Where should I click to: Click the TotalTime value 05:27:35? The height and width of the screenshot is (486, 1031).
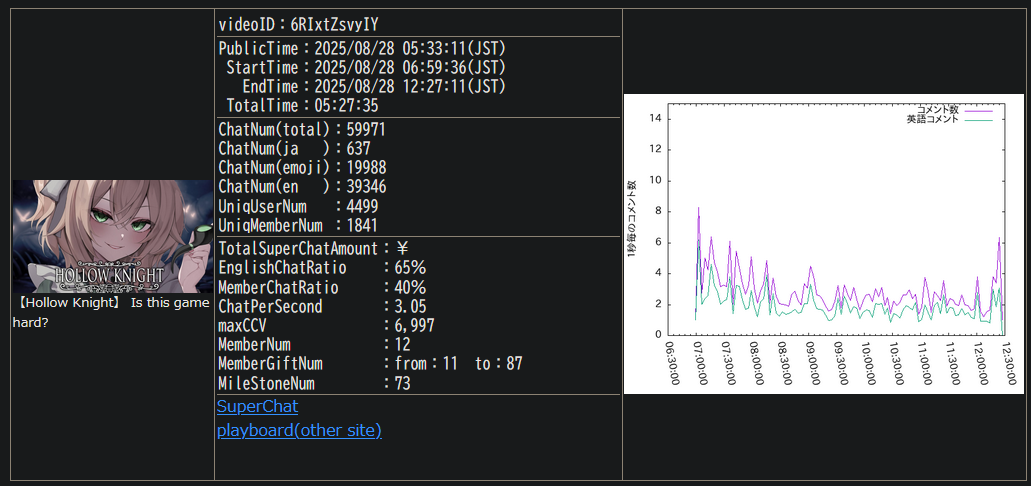click(x=346, y=105)
